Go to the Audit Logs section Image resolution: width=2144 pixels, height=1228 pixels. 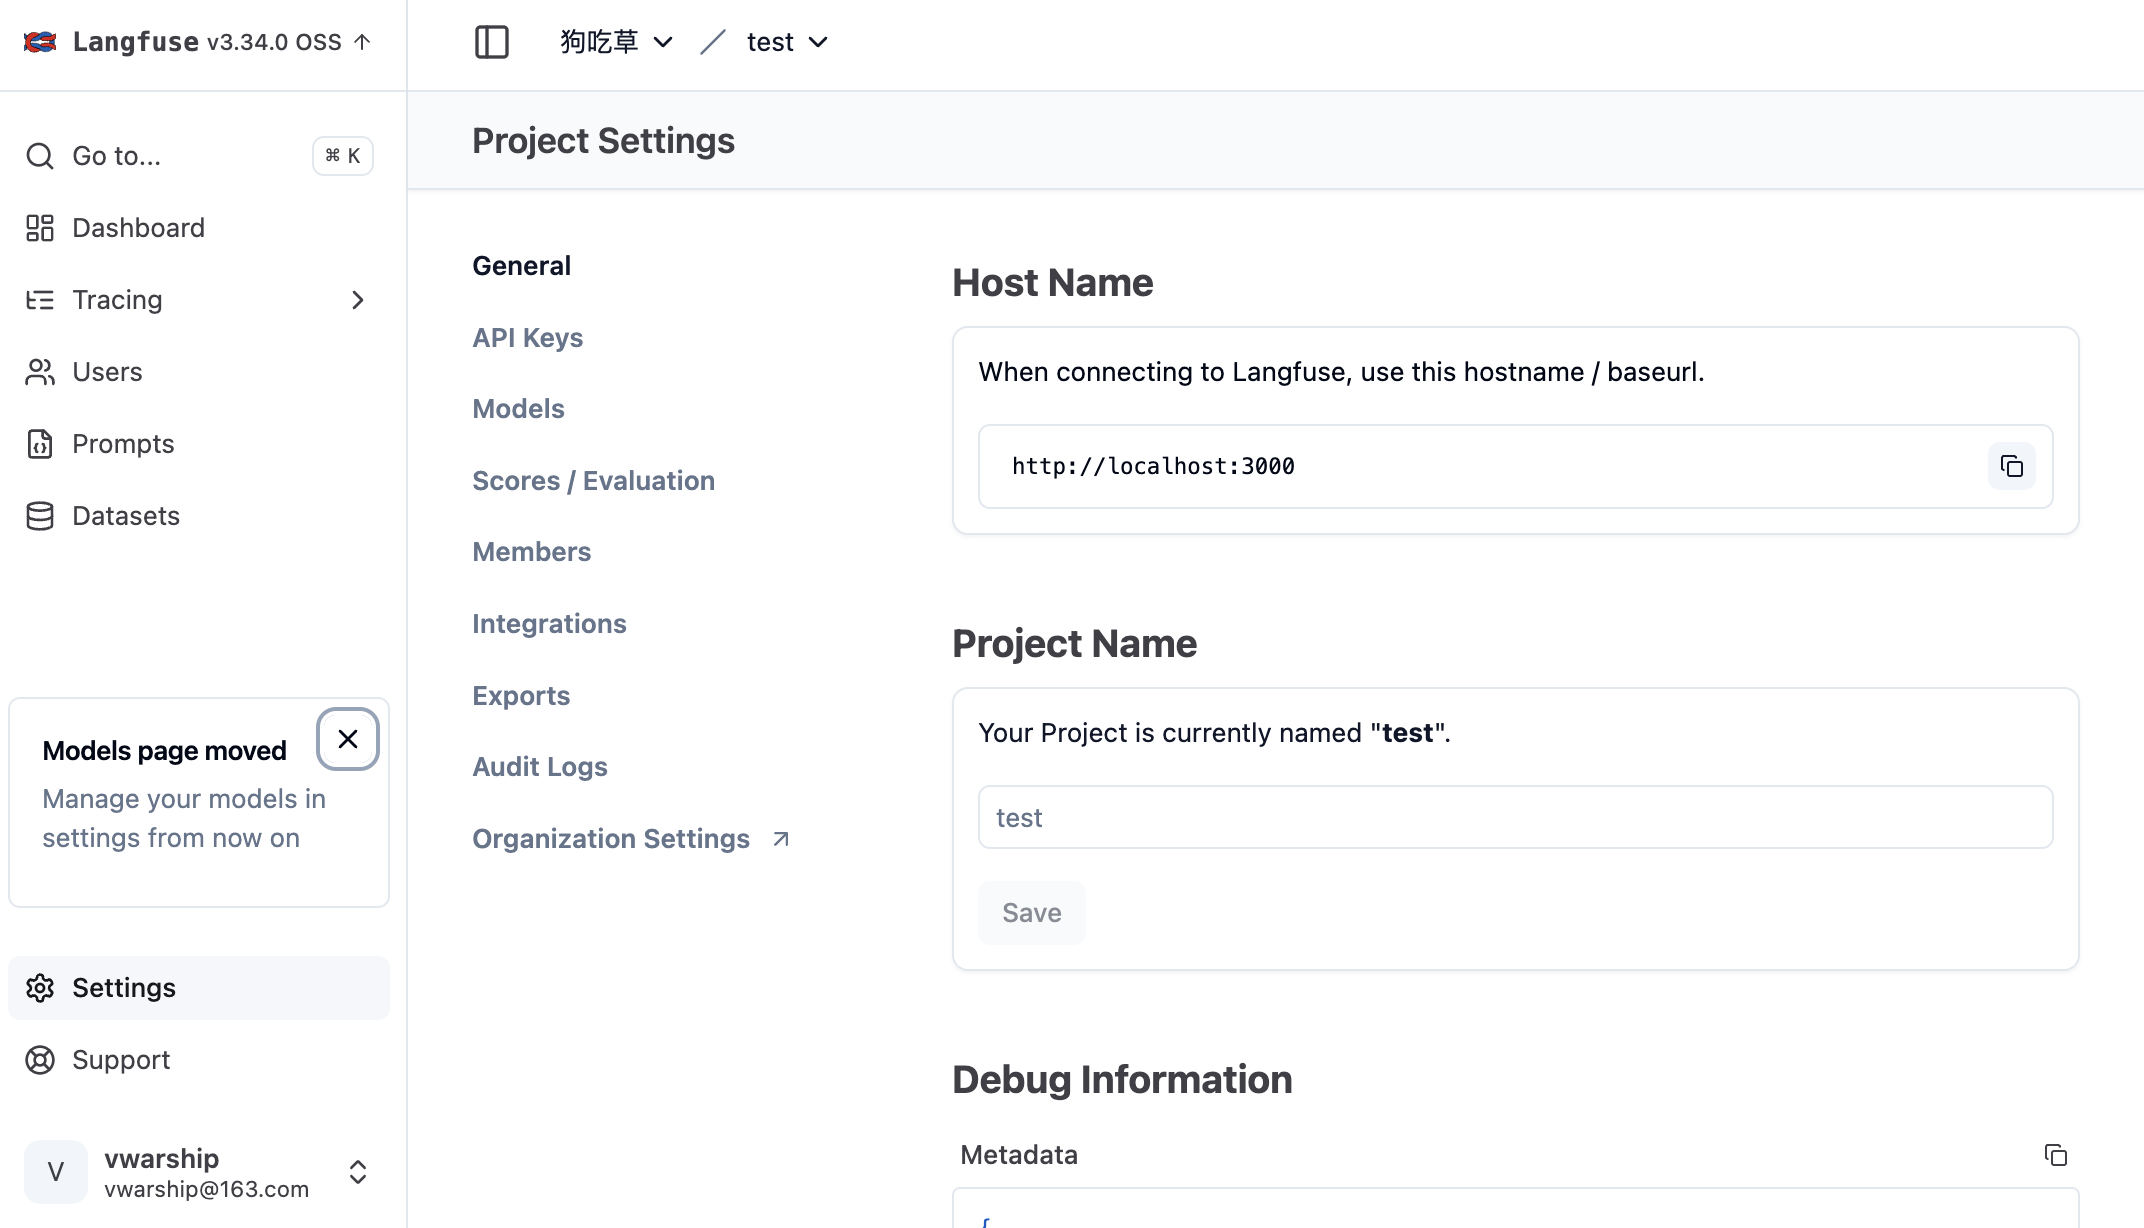pos(539,767)
